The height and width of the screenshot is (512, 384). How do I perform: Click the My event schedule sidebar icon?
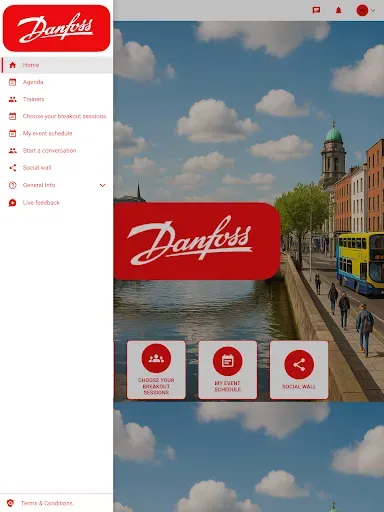13,133
